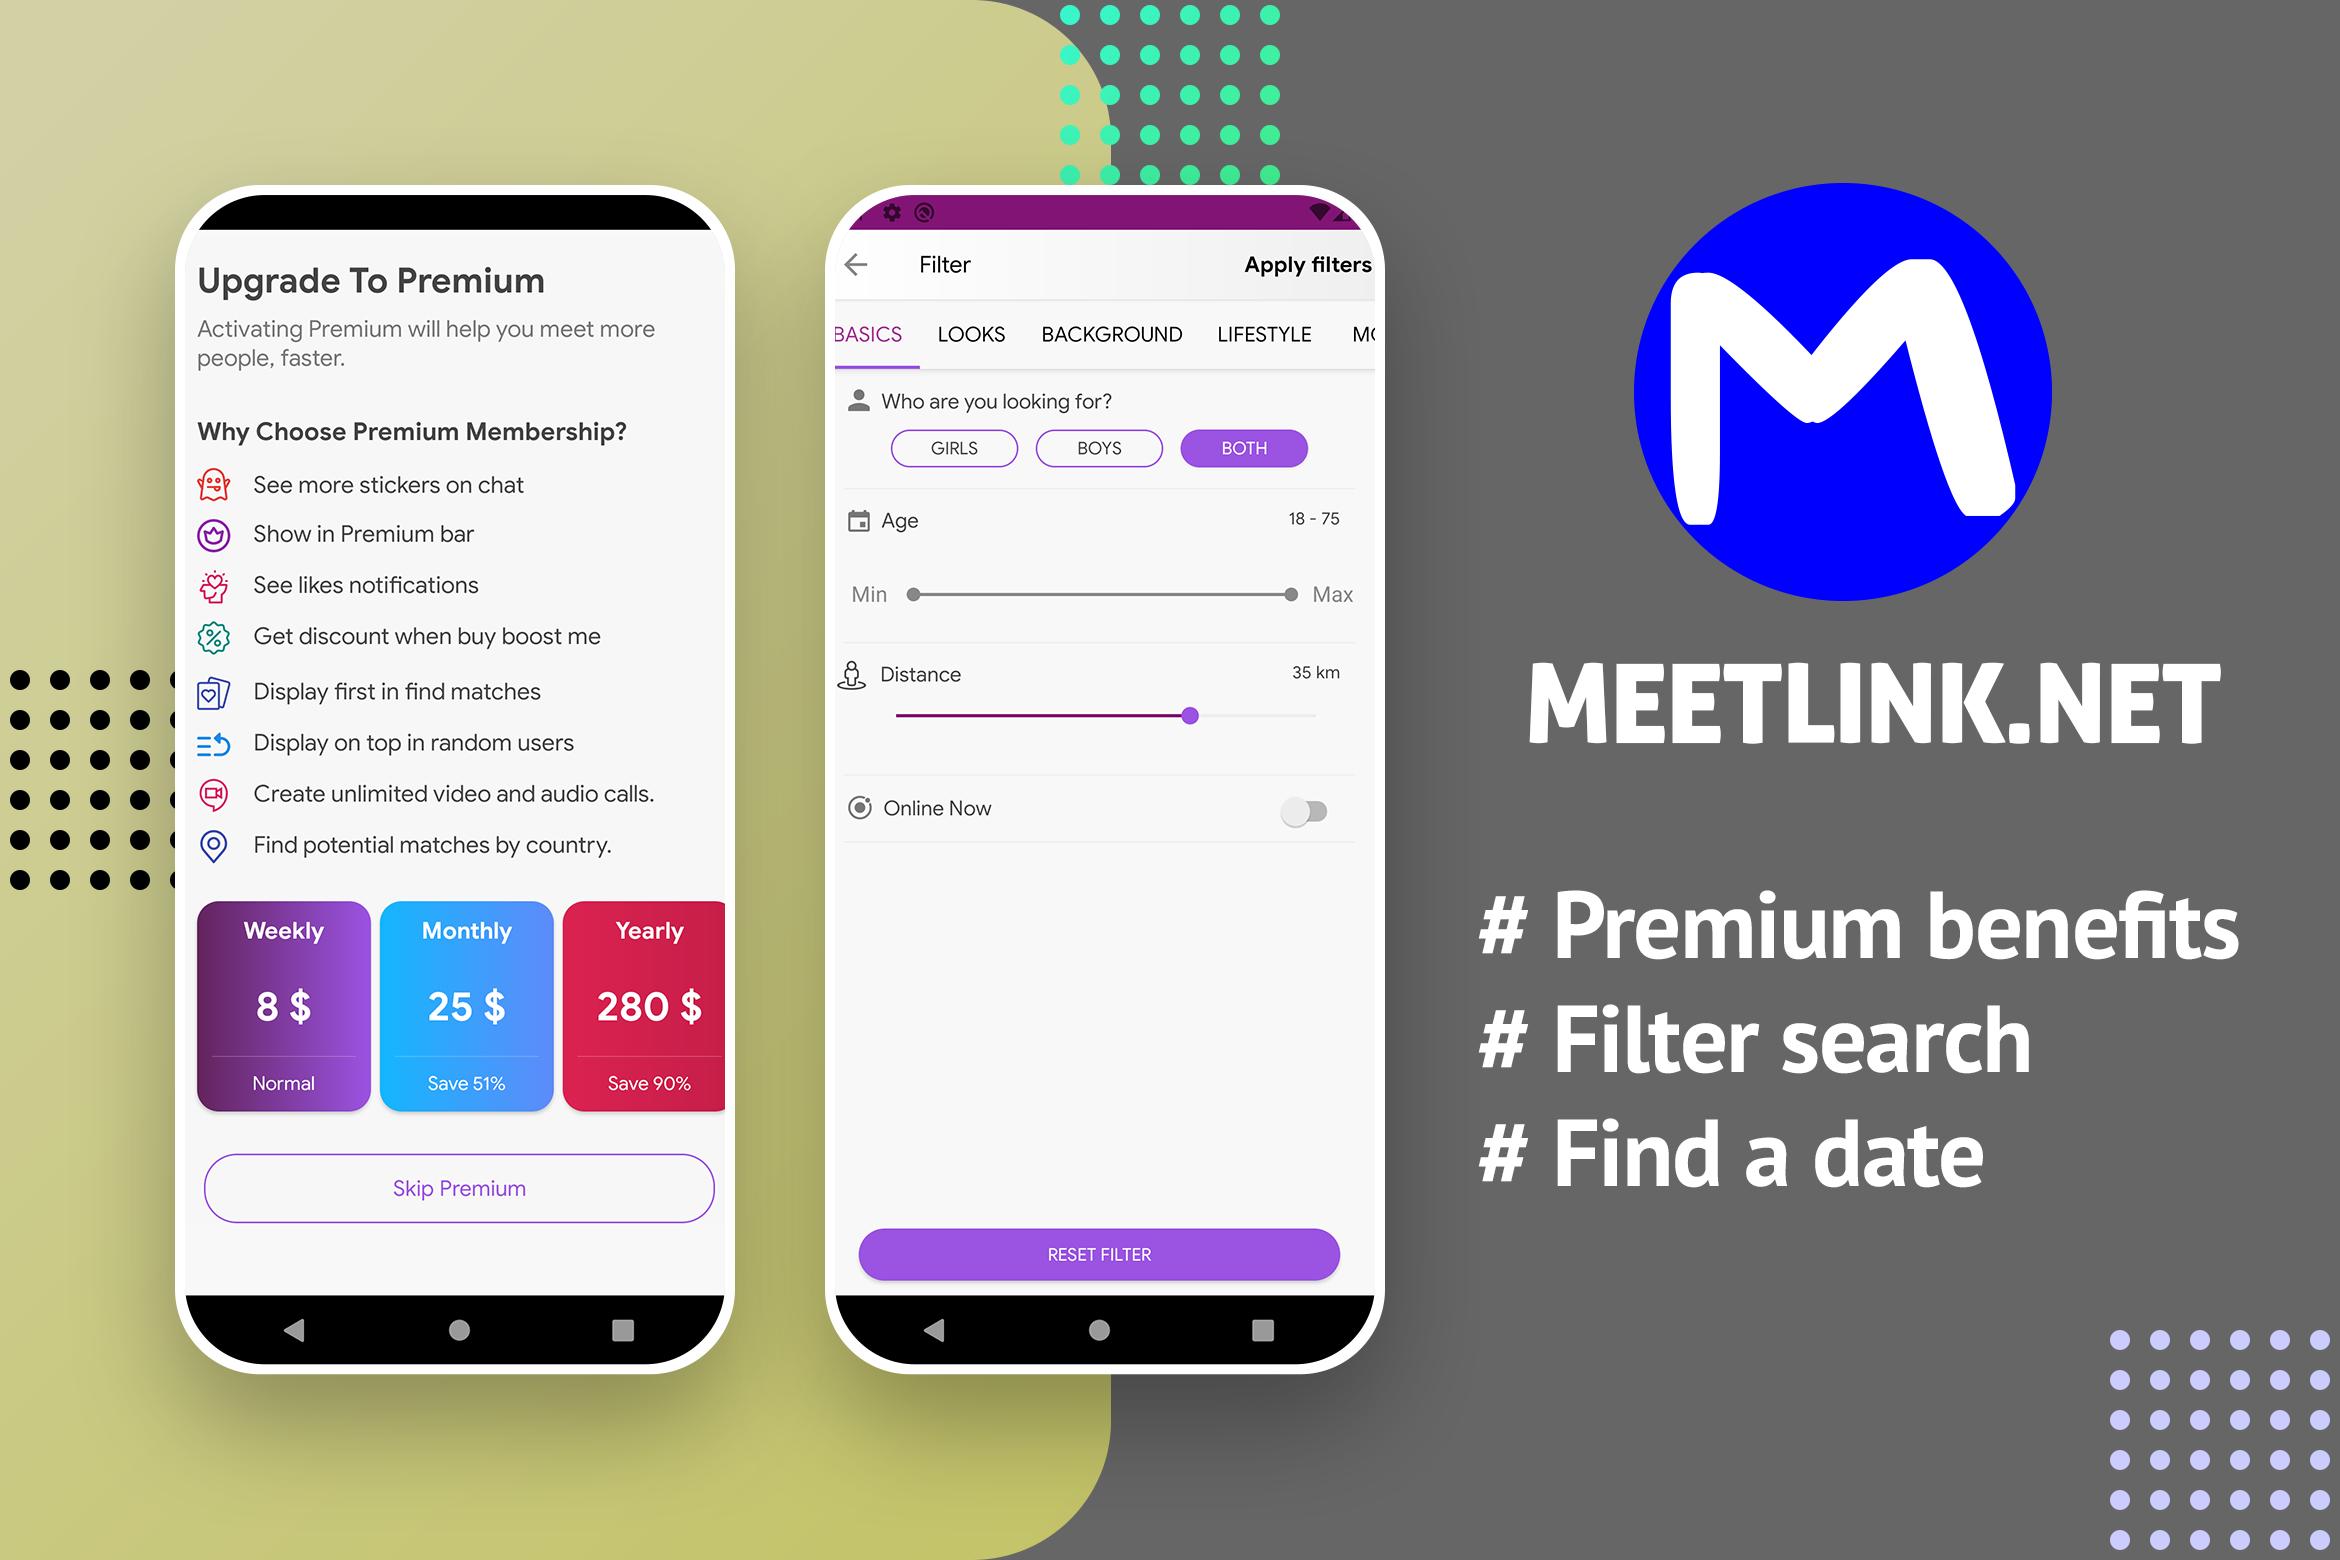Click Skip Premium option
Screen dimensions: 2340x1560
[461, 1187]
